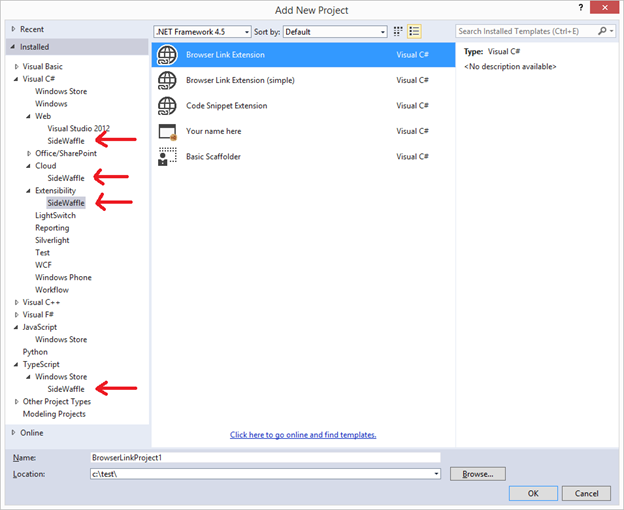The image size is (624, 510).
Task: Click the Location field showing c:\test\
Action: tap(265, 474)
